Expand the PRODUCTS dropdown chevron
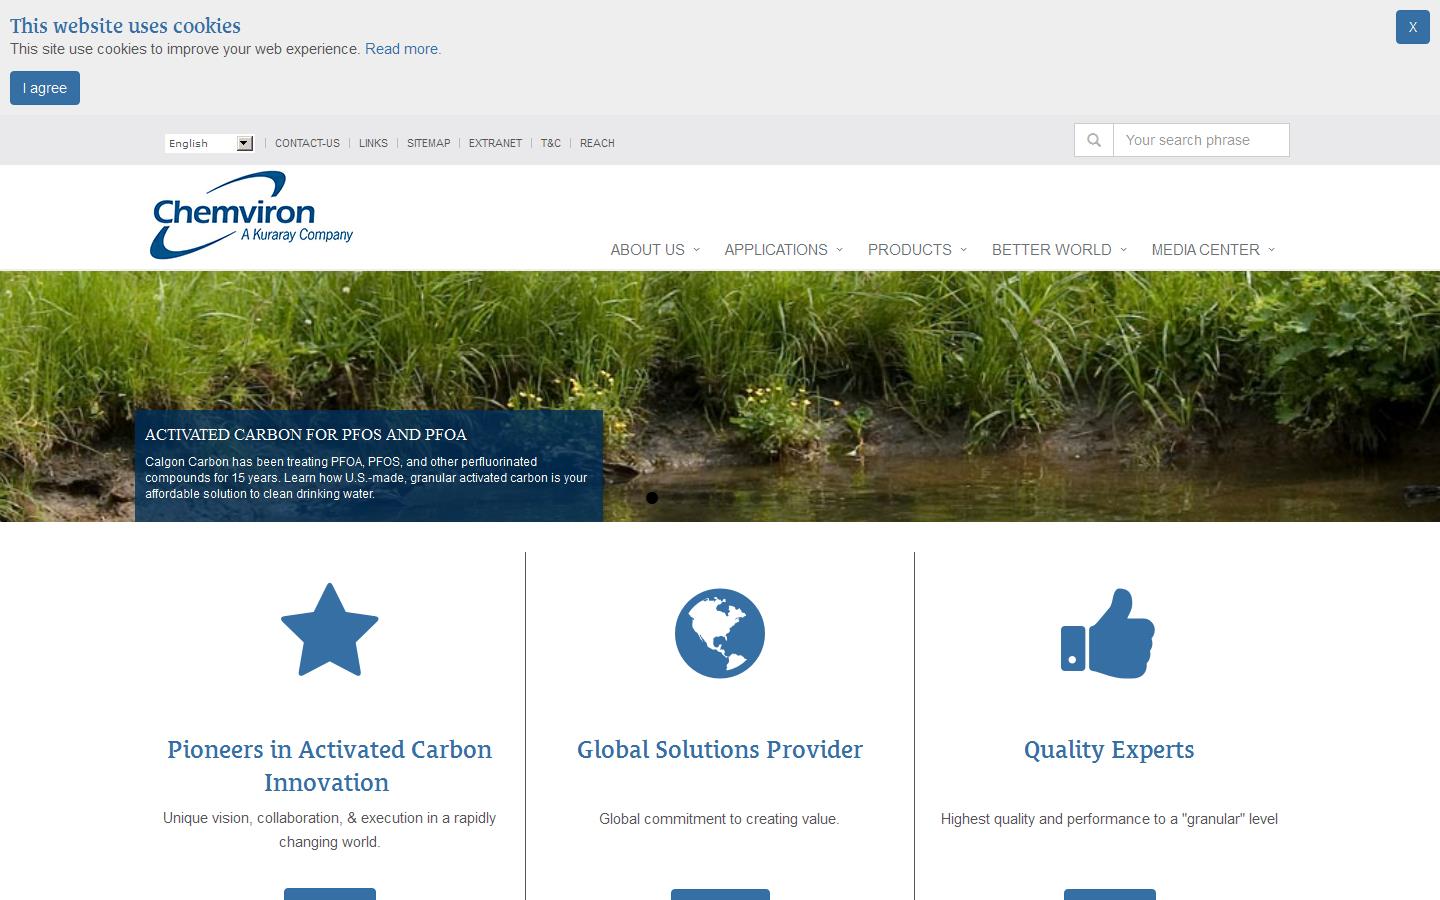The width and height of the screenshot is (1440, 900). click(x=963, y=250)
